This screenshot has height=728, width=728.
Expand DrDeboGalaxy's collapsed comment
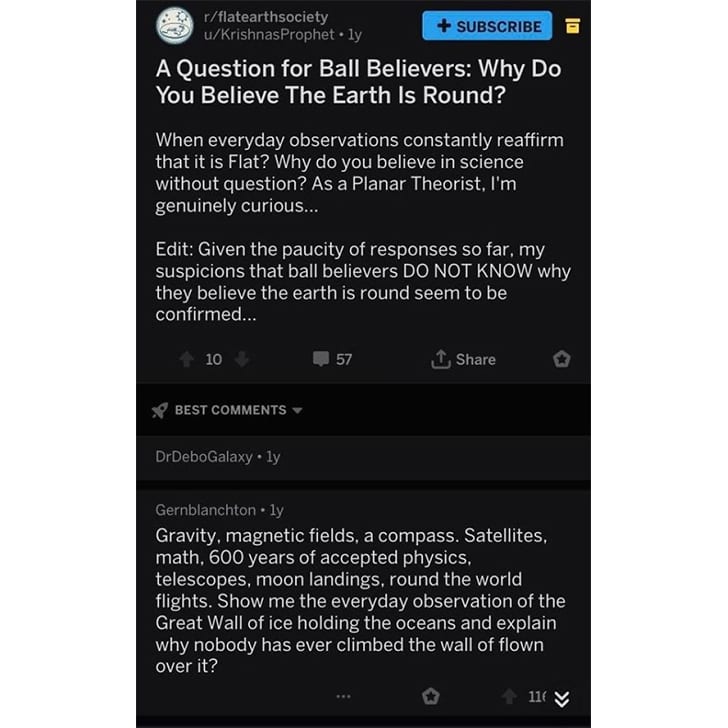363,457
